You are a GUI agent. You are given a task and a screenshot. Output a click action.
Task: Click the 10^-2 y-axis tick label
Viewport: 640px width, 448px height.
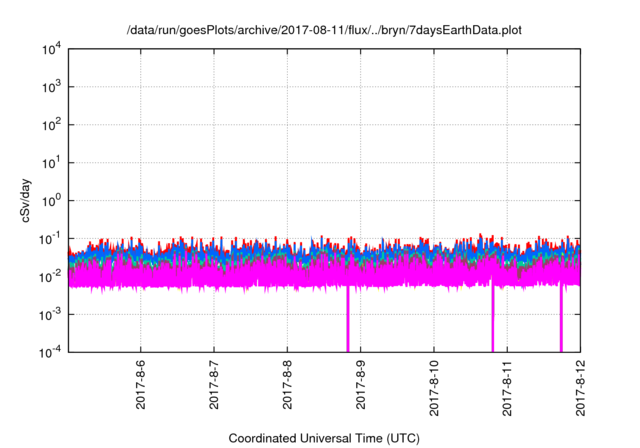50,277
